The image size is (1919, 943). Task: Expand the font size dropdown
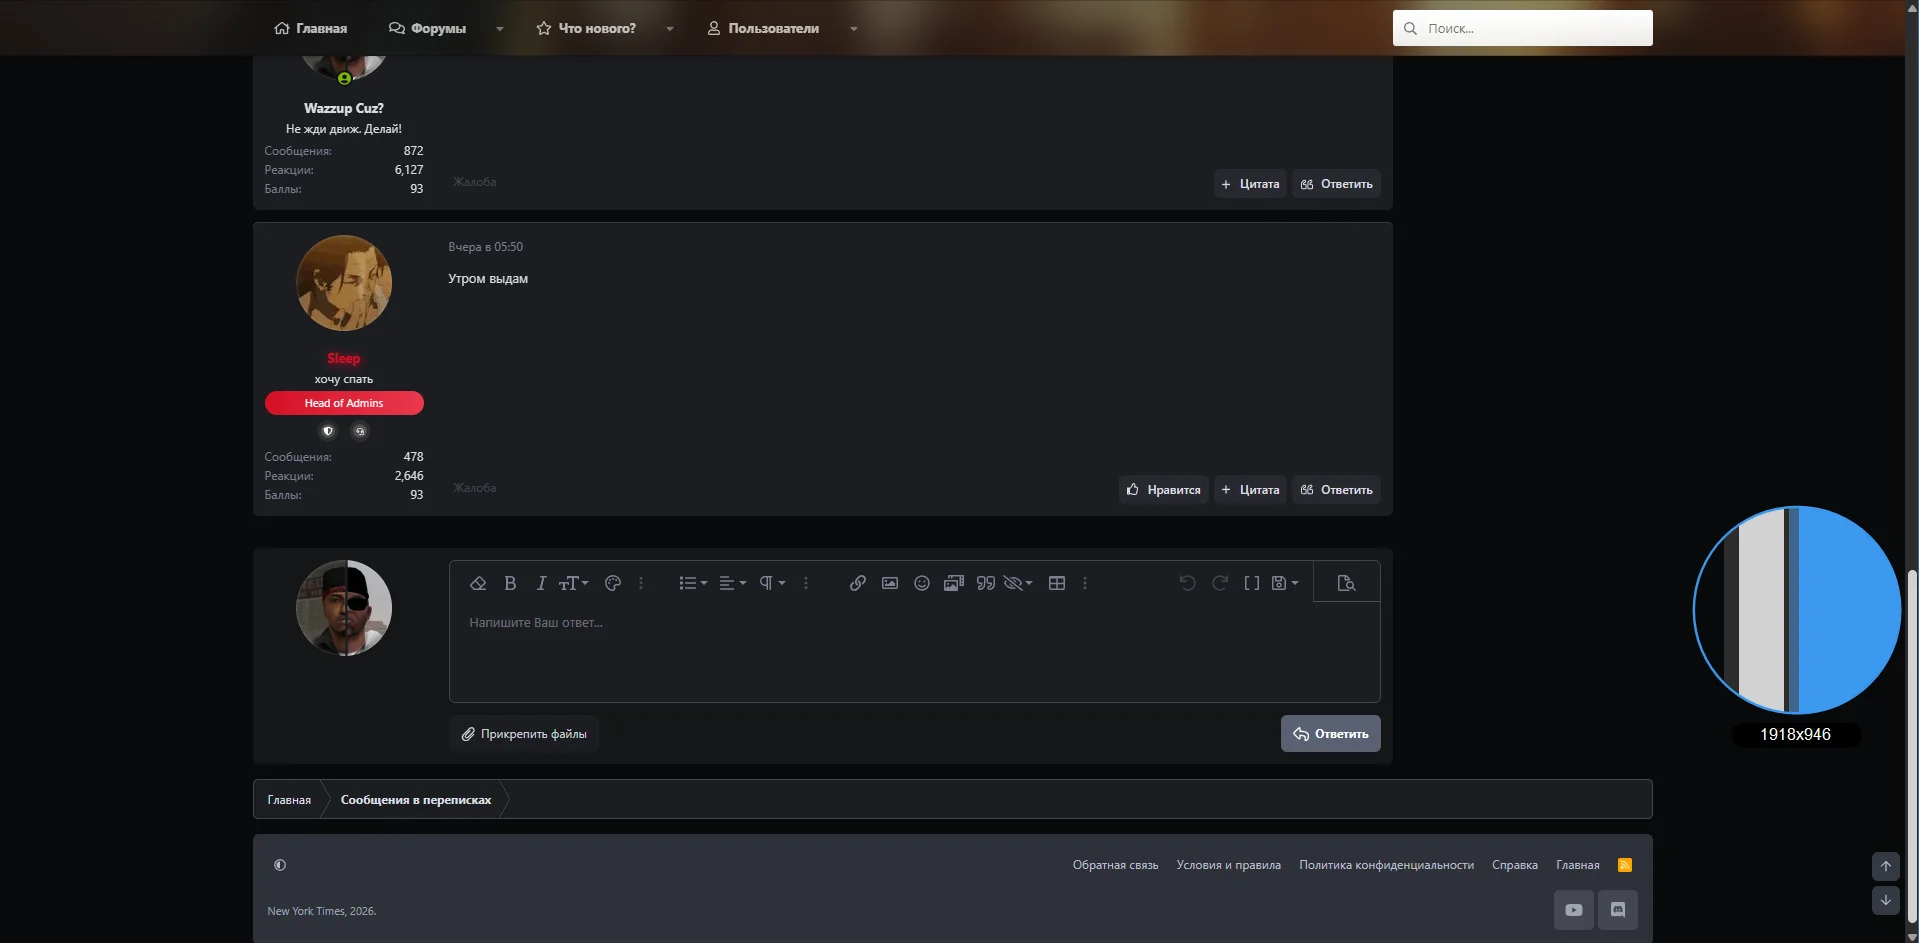[x=574, y=583]
